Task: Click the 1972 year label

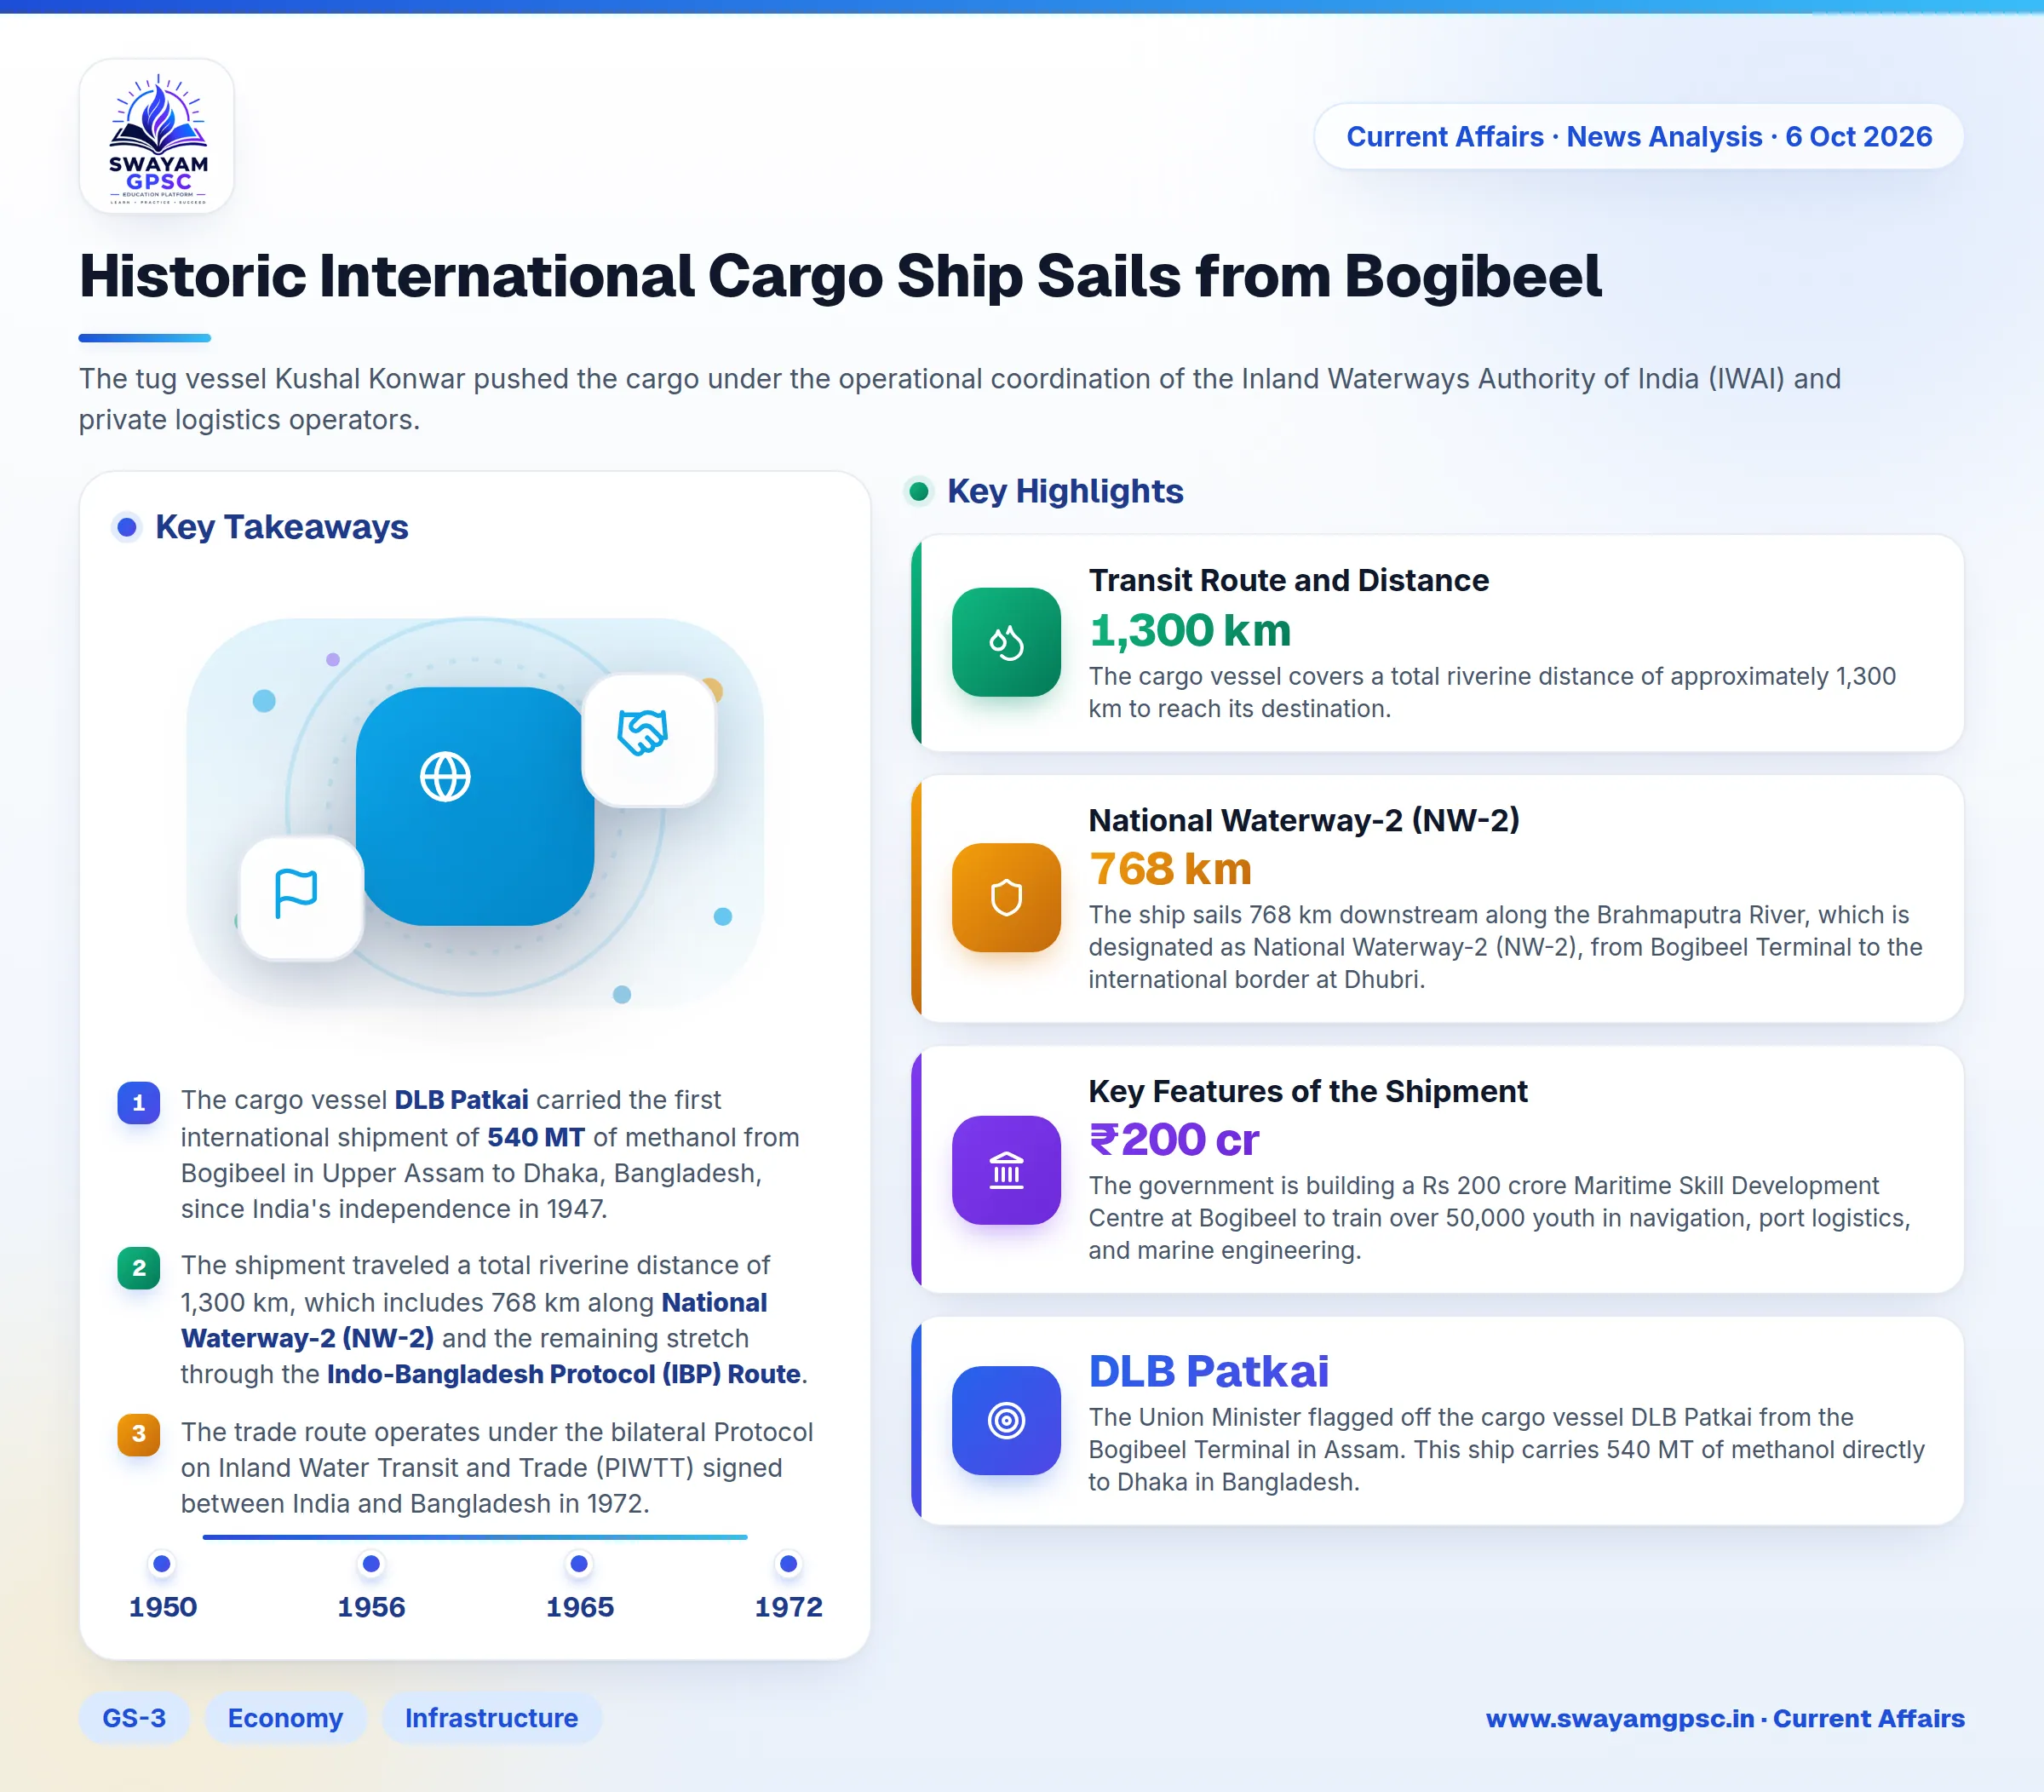Action: click(788, 1607)
